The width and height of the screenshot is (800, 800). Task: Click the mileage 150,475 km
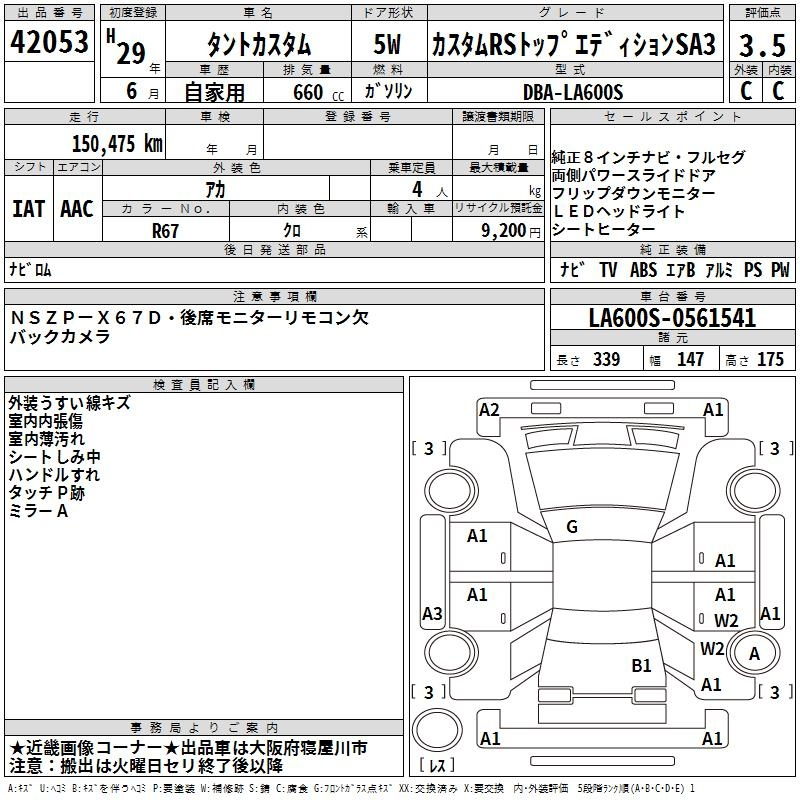[x=117, y=144]
